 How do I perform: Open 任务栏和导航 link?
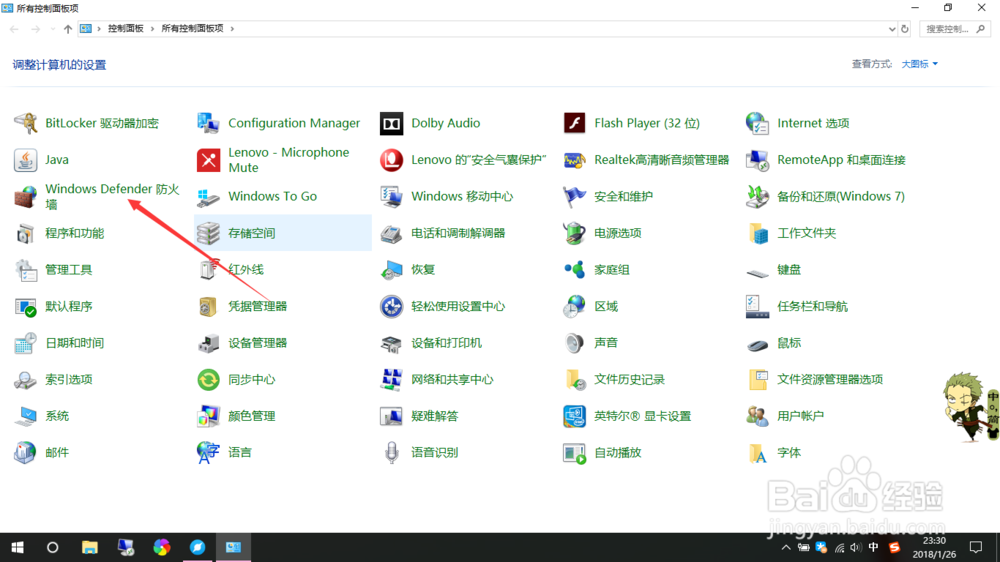812,306
